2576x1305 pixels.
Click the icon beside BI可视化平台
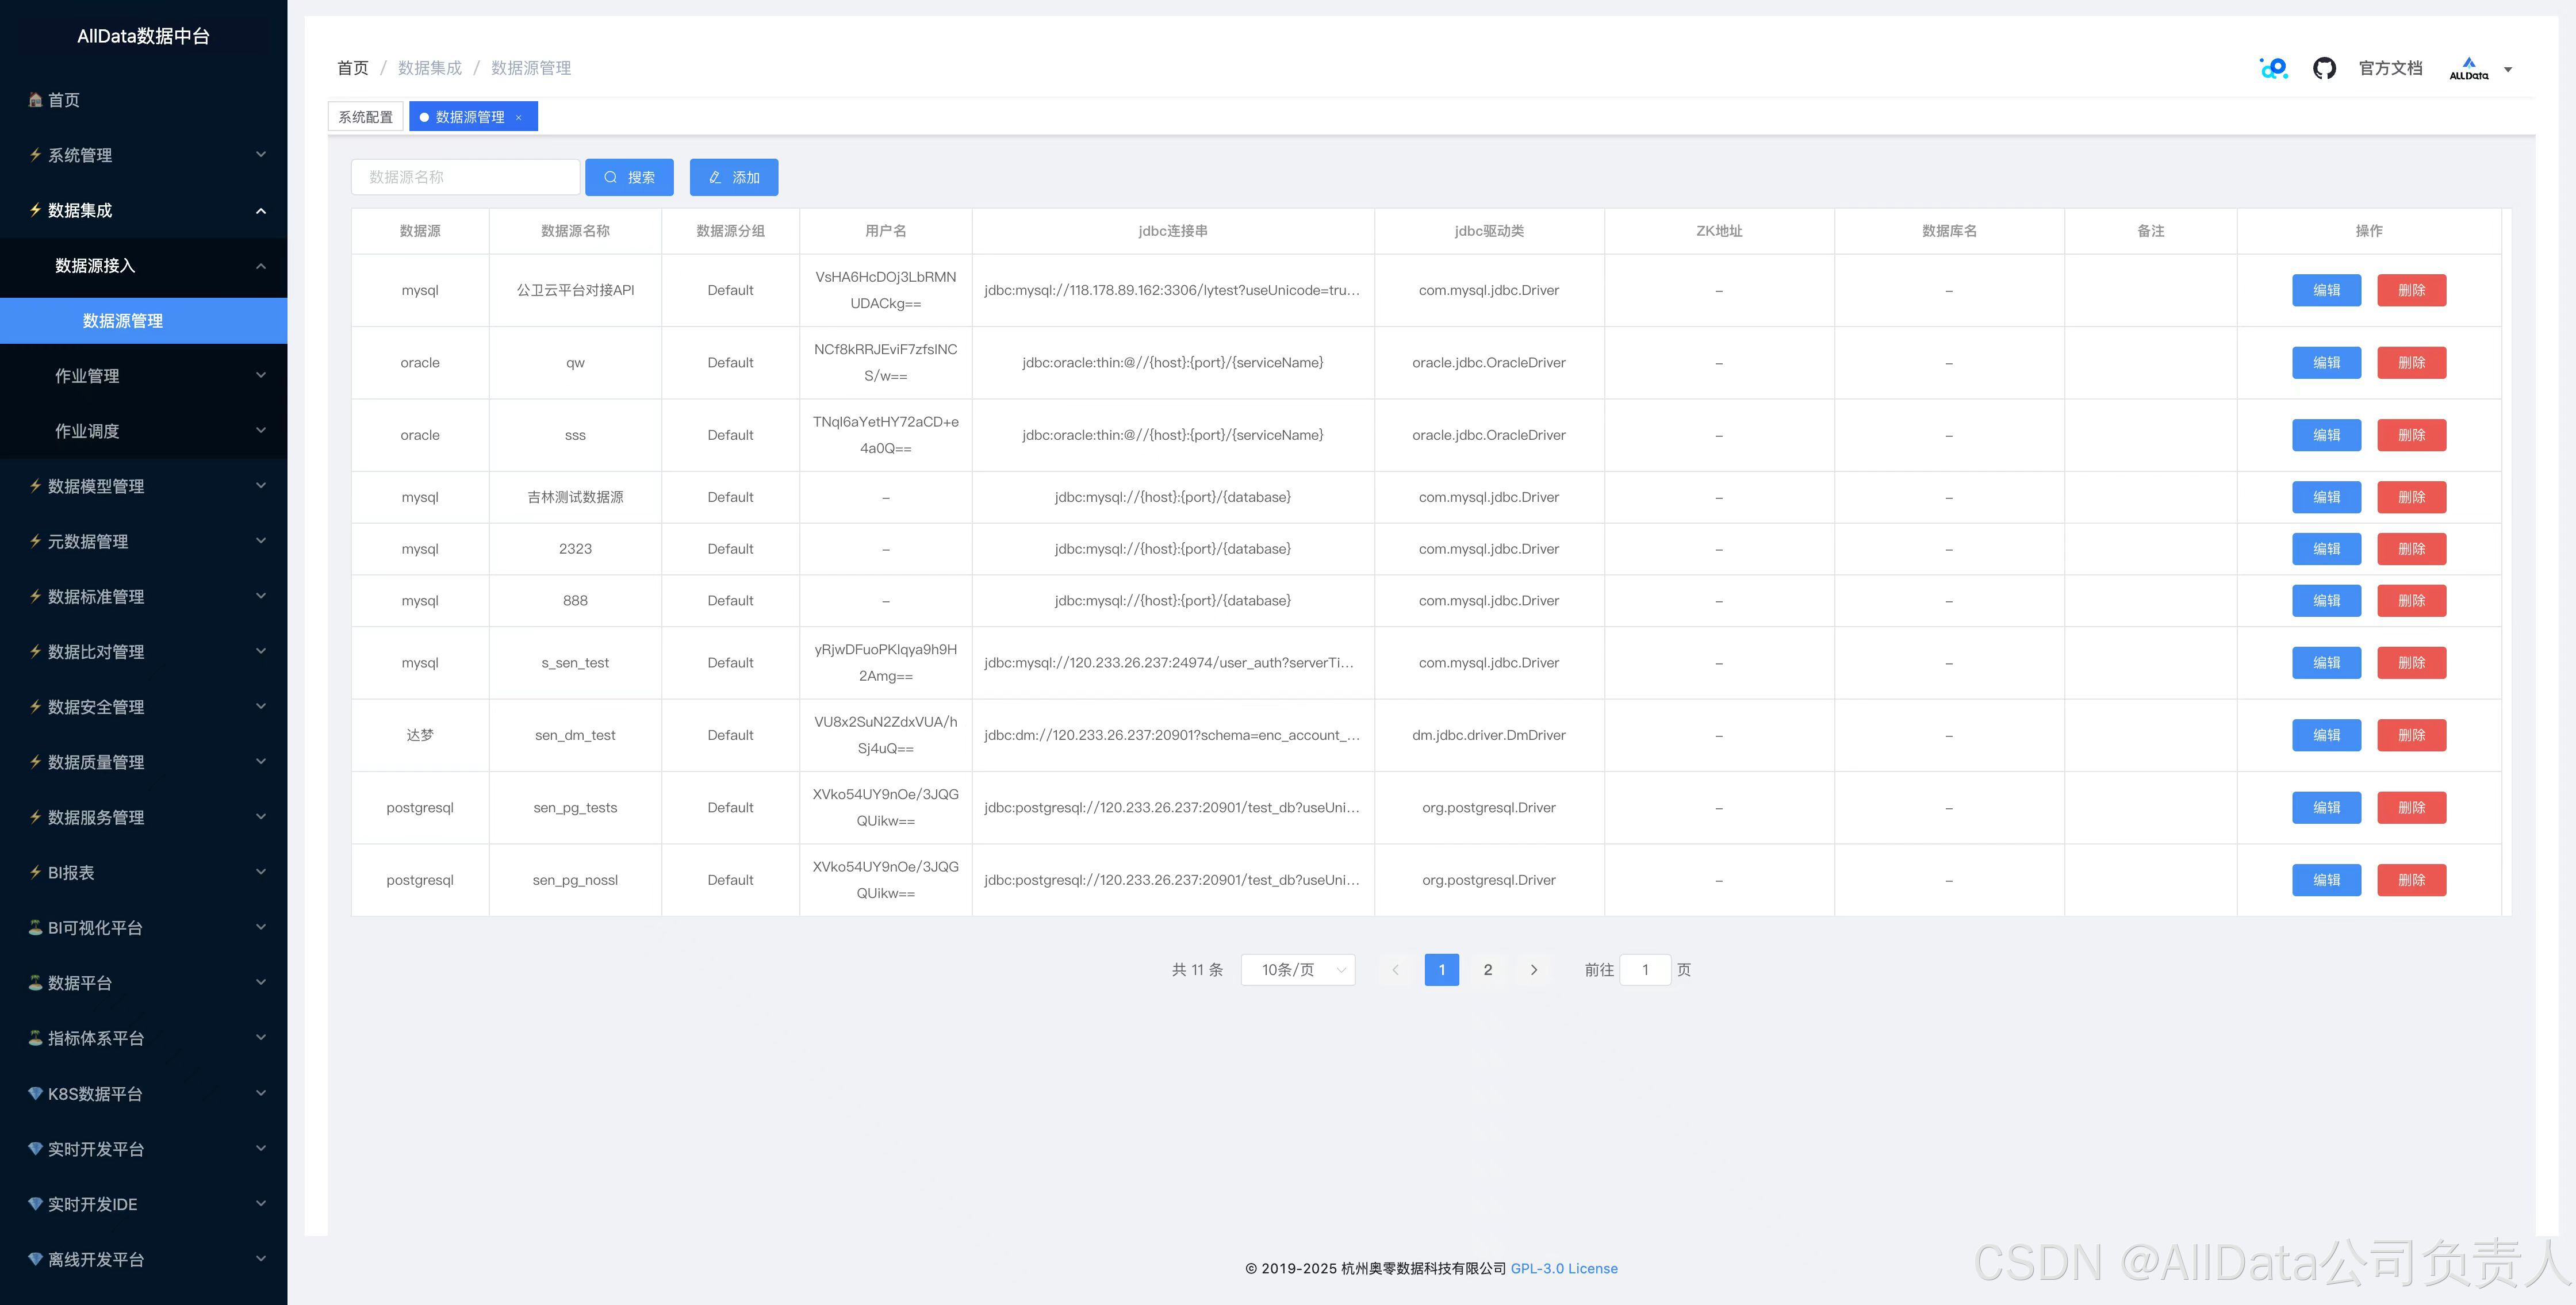click(35, 927)
